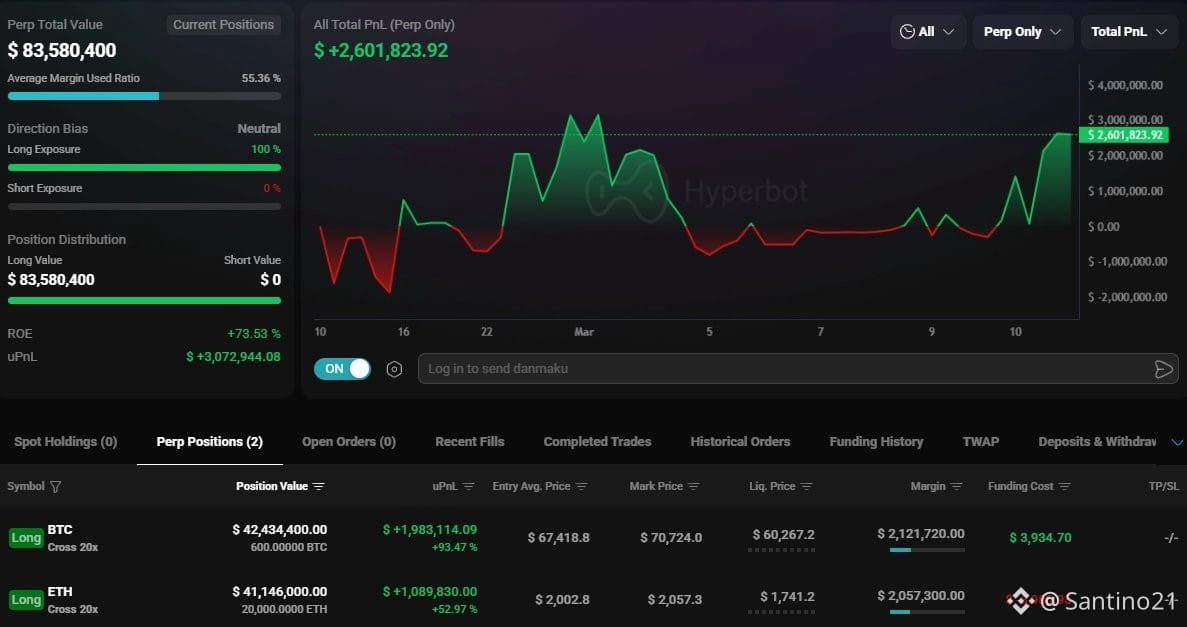Click BTC funding cost $ 3,934.70
Screen dimensions: 1187x627
[x=1040, y=538]
